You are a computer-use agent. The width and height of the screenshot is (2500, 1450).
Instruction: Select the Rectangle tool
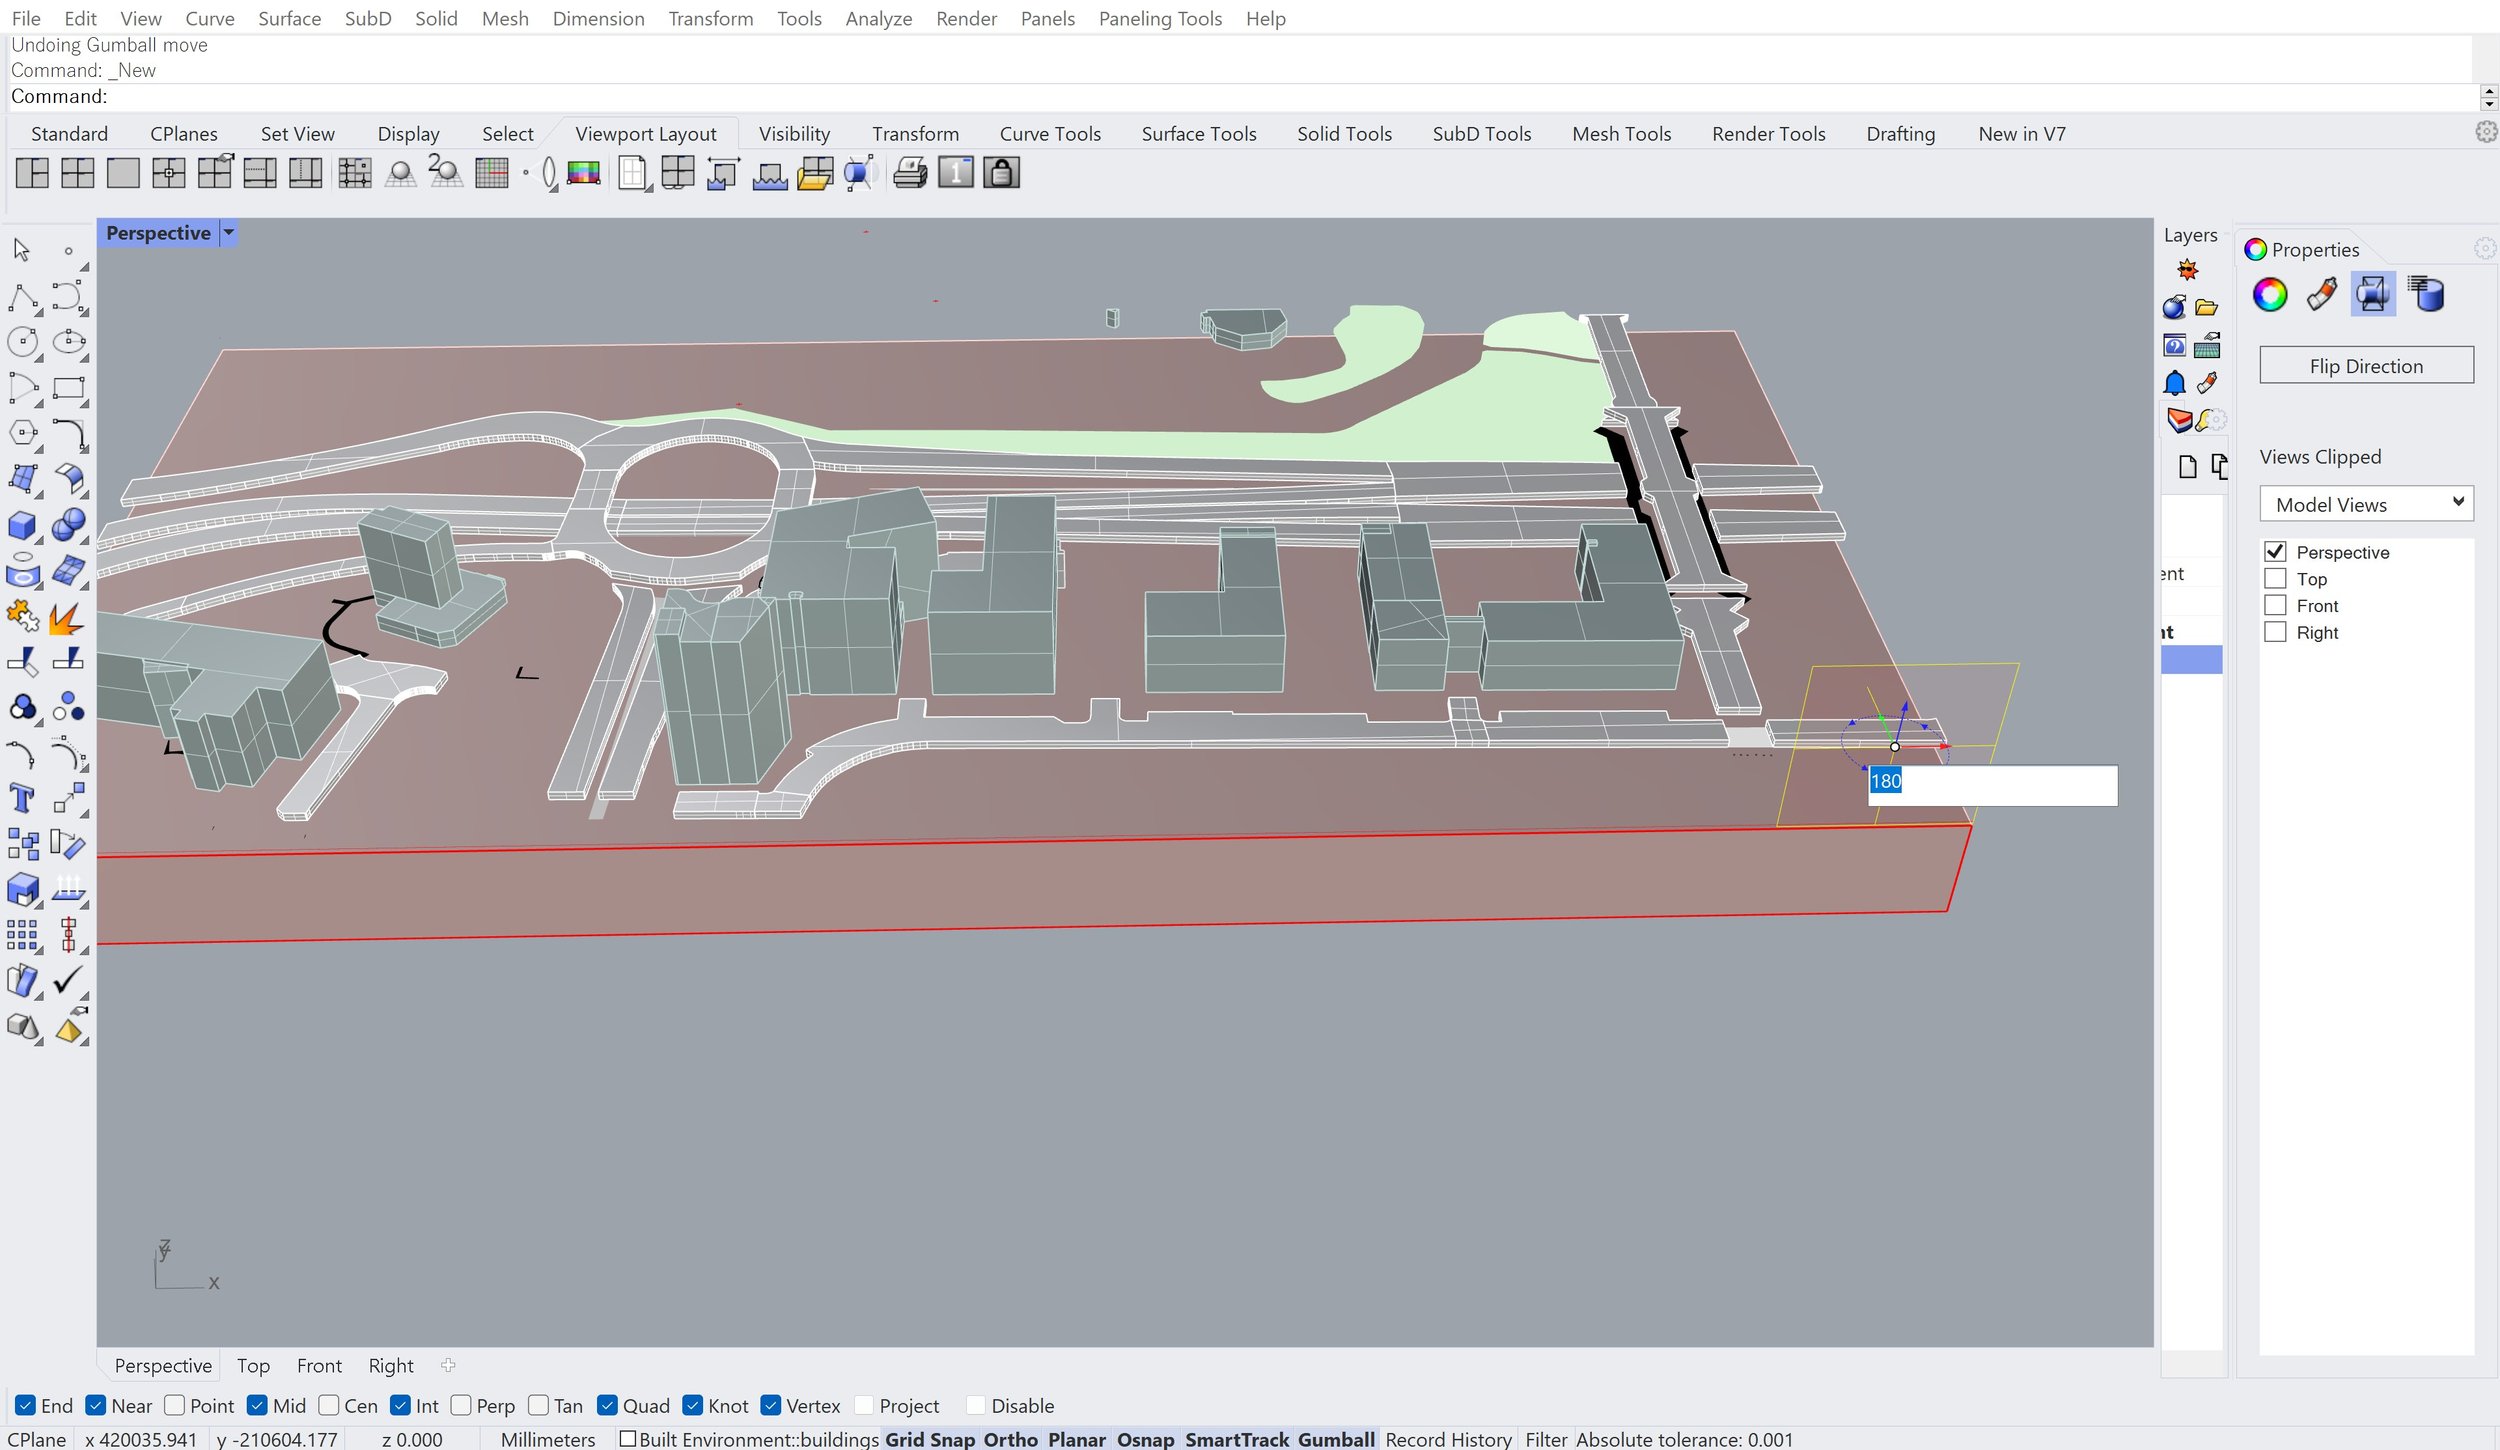coord(68,388)
